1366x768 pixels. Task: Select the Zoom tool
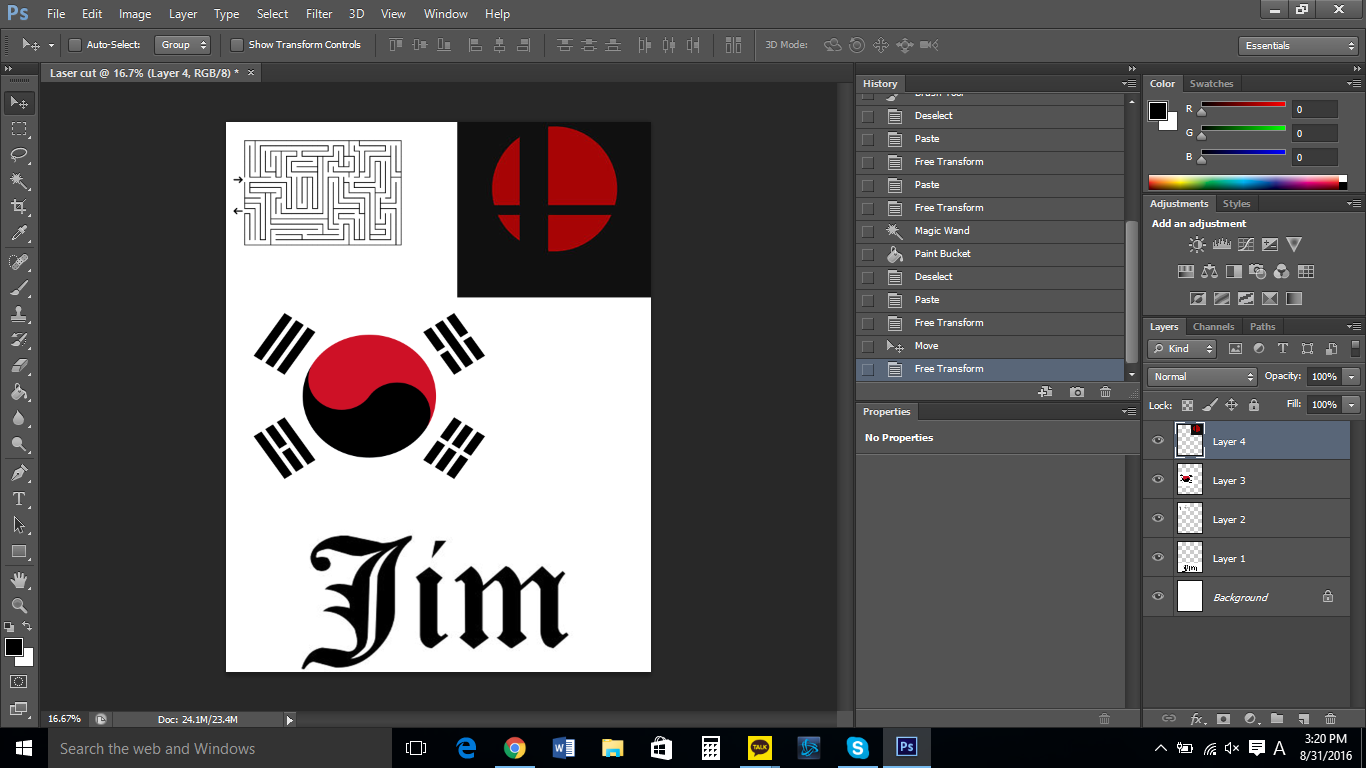(x=19, y=606)
